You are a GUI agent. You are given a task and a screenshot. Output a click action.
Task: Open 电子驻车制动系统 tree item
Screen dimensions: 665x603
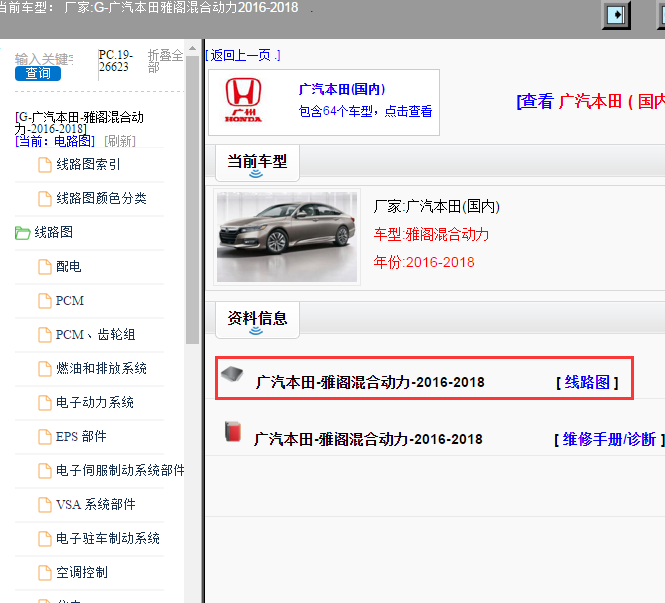pos(108,539)
